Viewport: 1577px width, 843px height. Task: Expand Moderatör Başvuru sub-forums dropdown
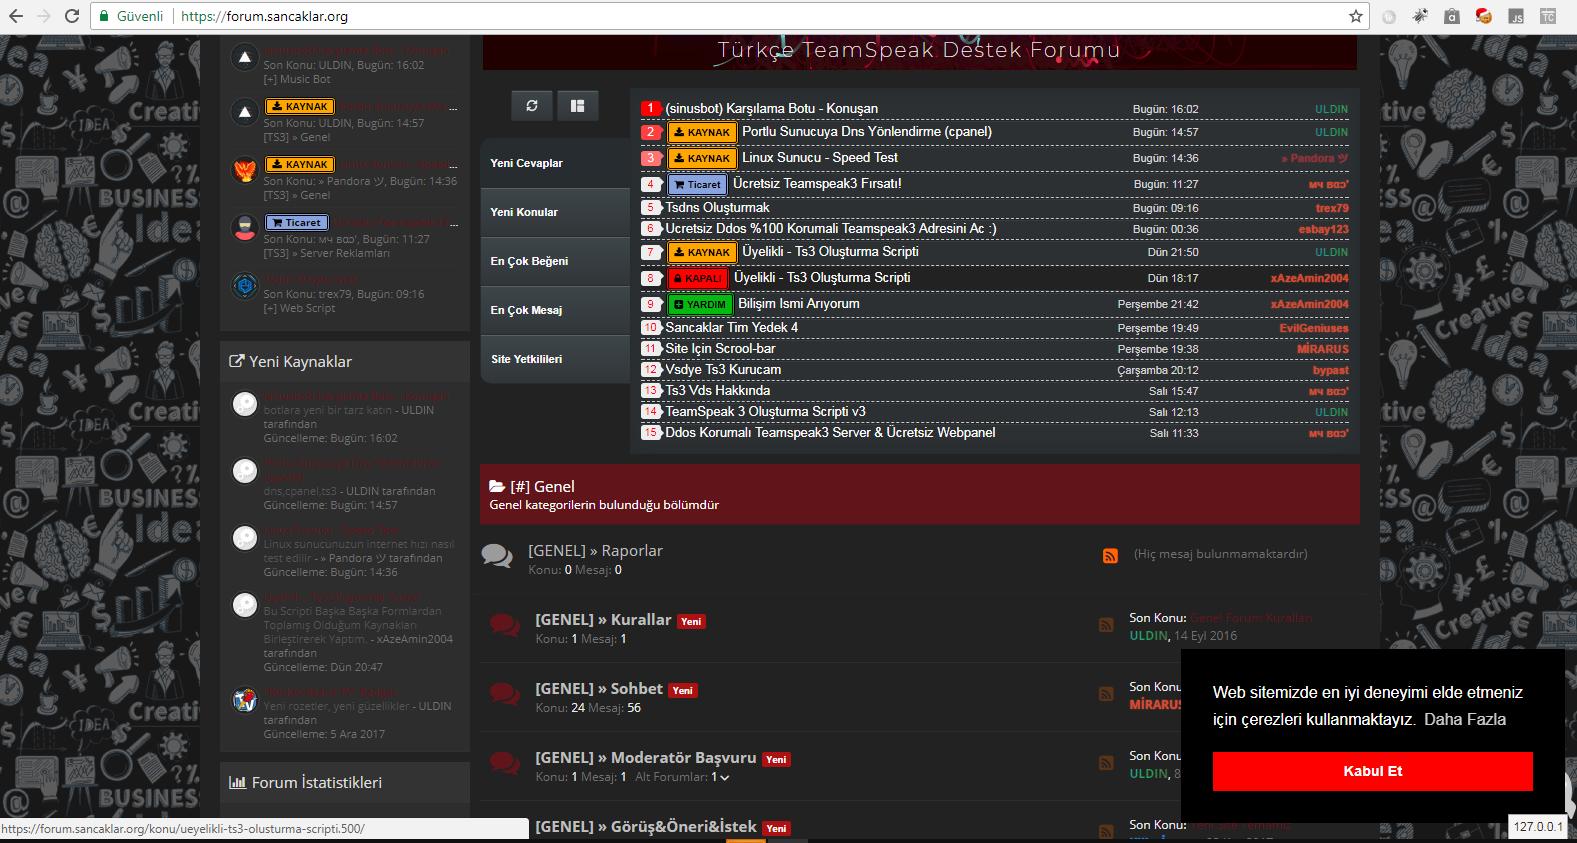[725, 778]
